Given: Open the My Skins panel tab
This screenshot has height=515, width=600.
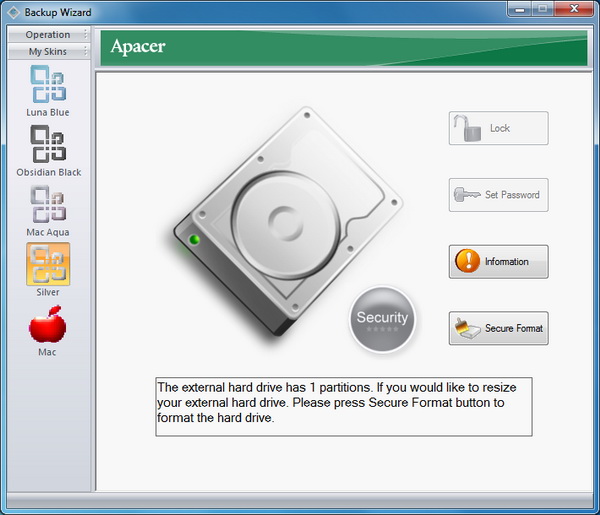Looking at the screenshot, I should [x=48, y=51].
